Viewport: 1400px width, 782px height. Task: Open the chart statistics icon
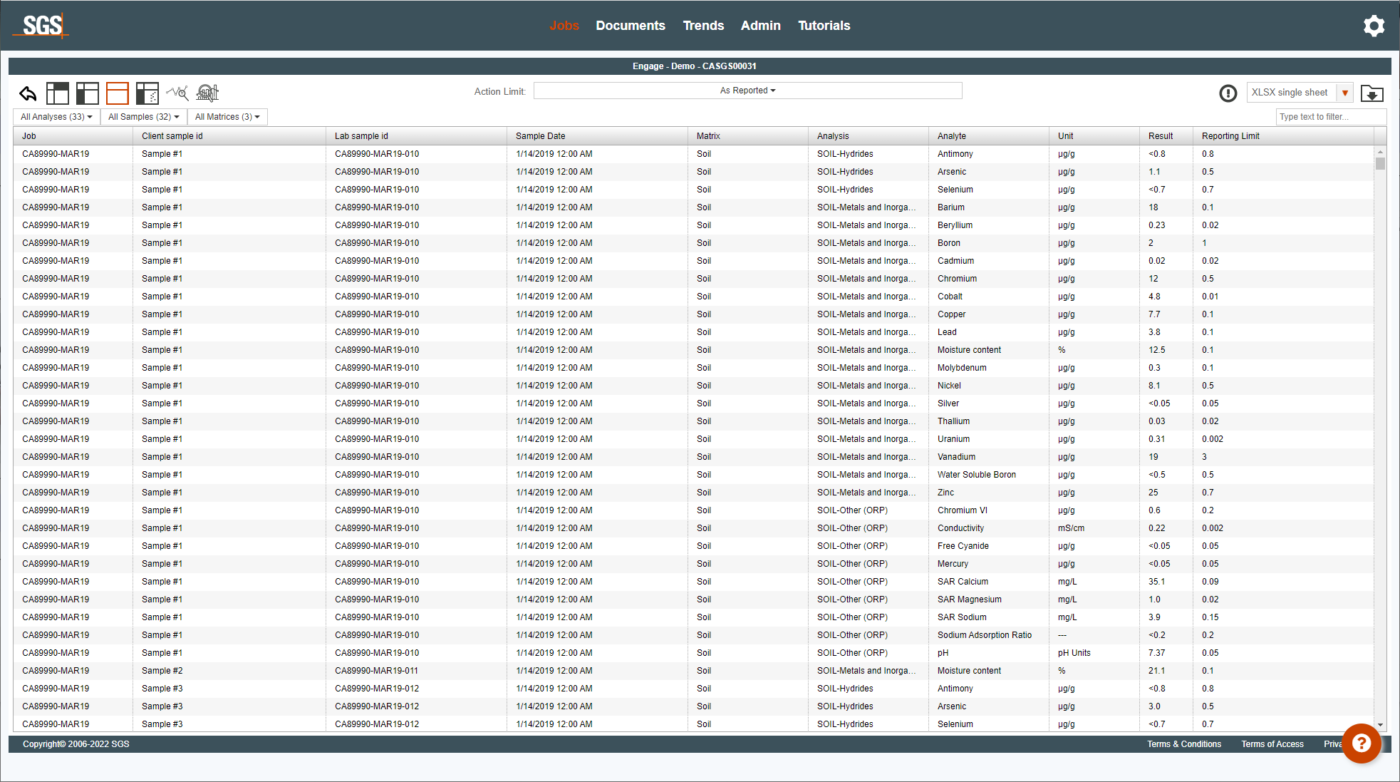(208, 93)
